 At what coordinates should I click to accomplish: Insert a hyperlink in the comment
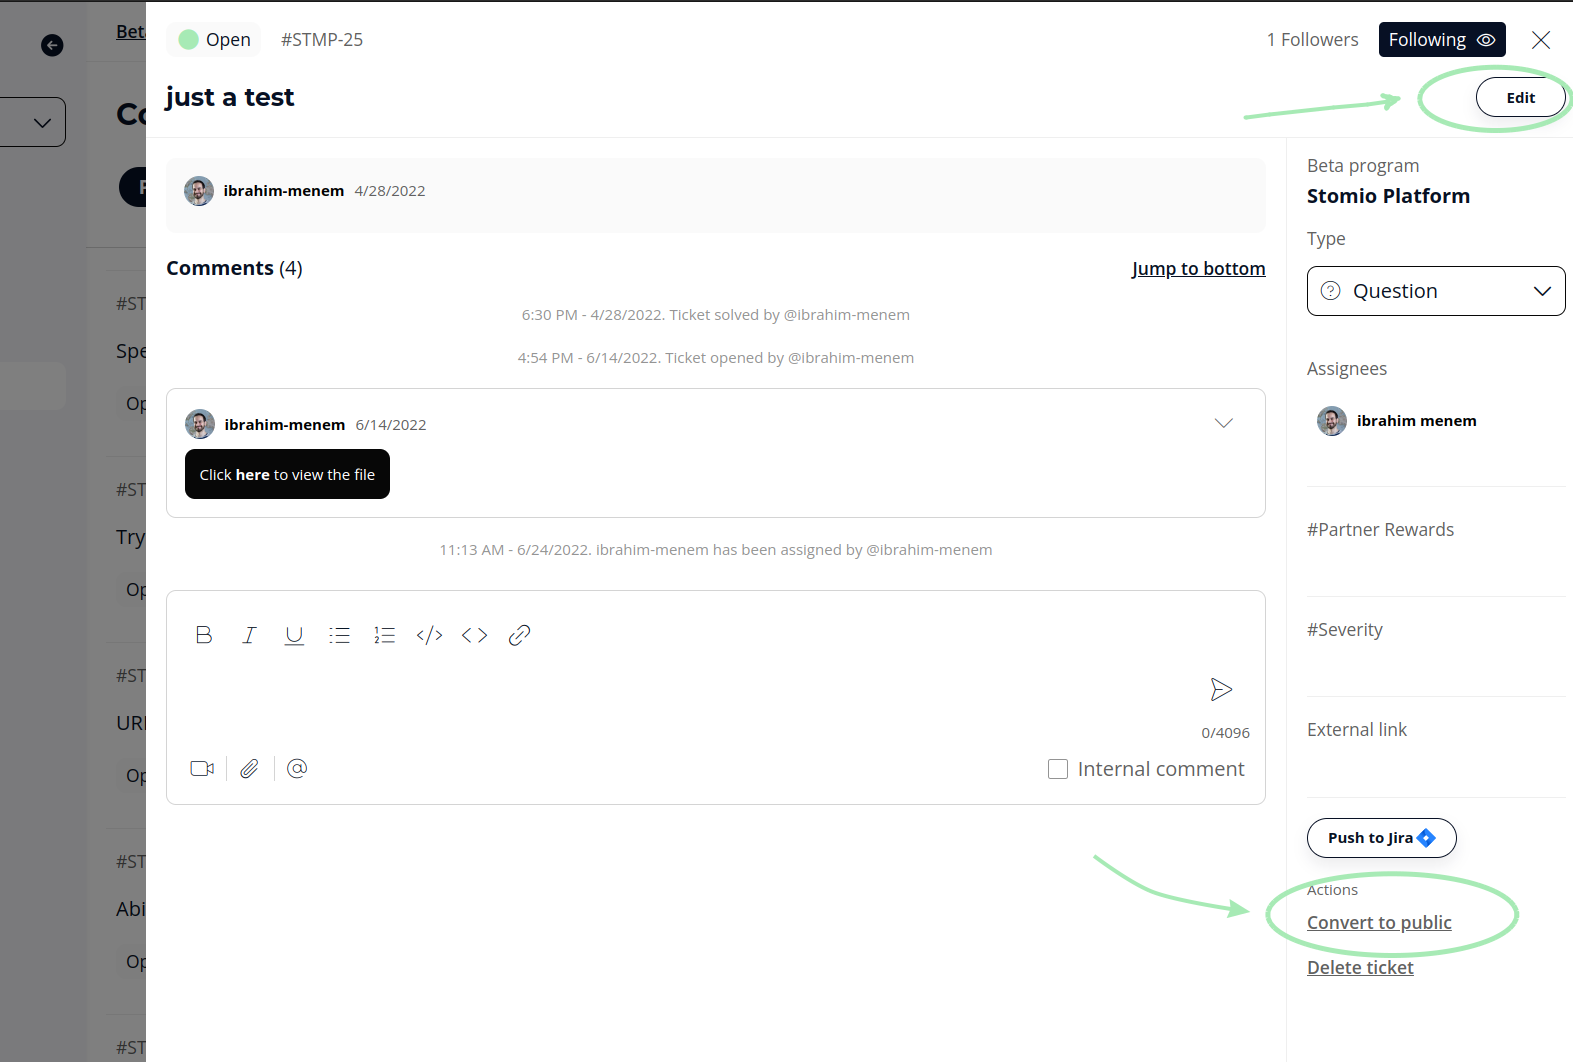(519, 635)
